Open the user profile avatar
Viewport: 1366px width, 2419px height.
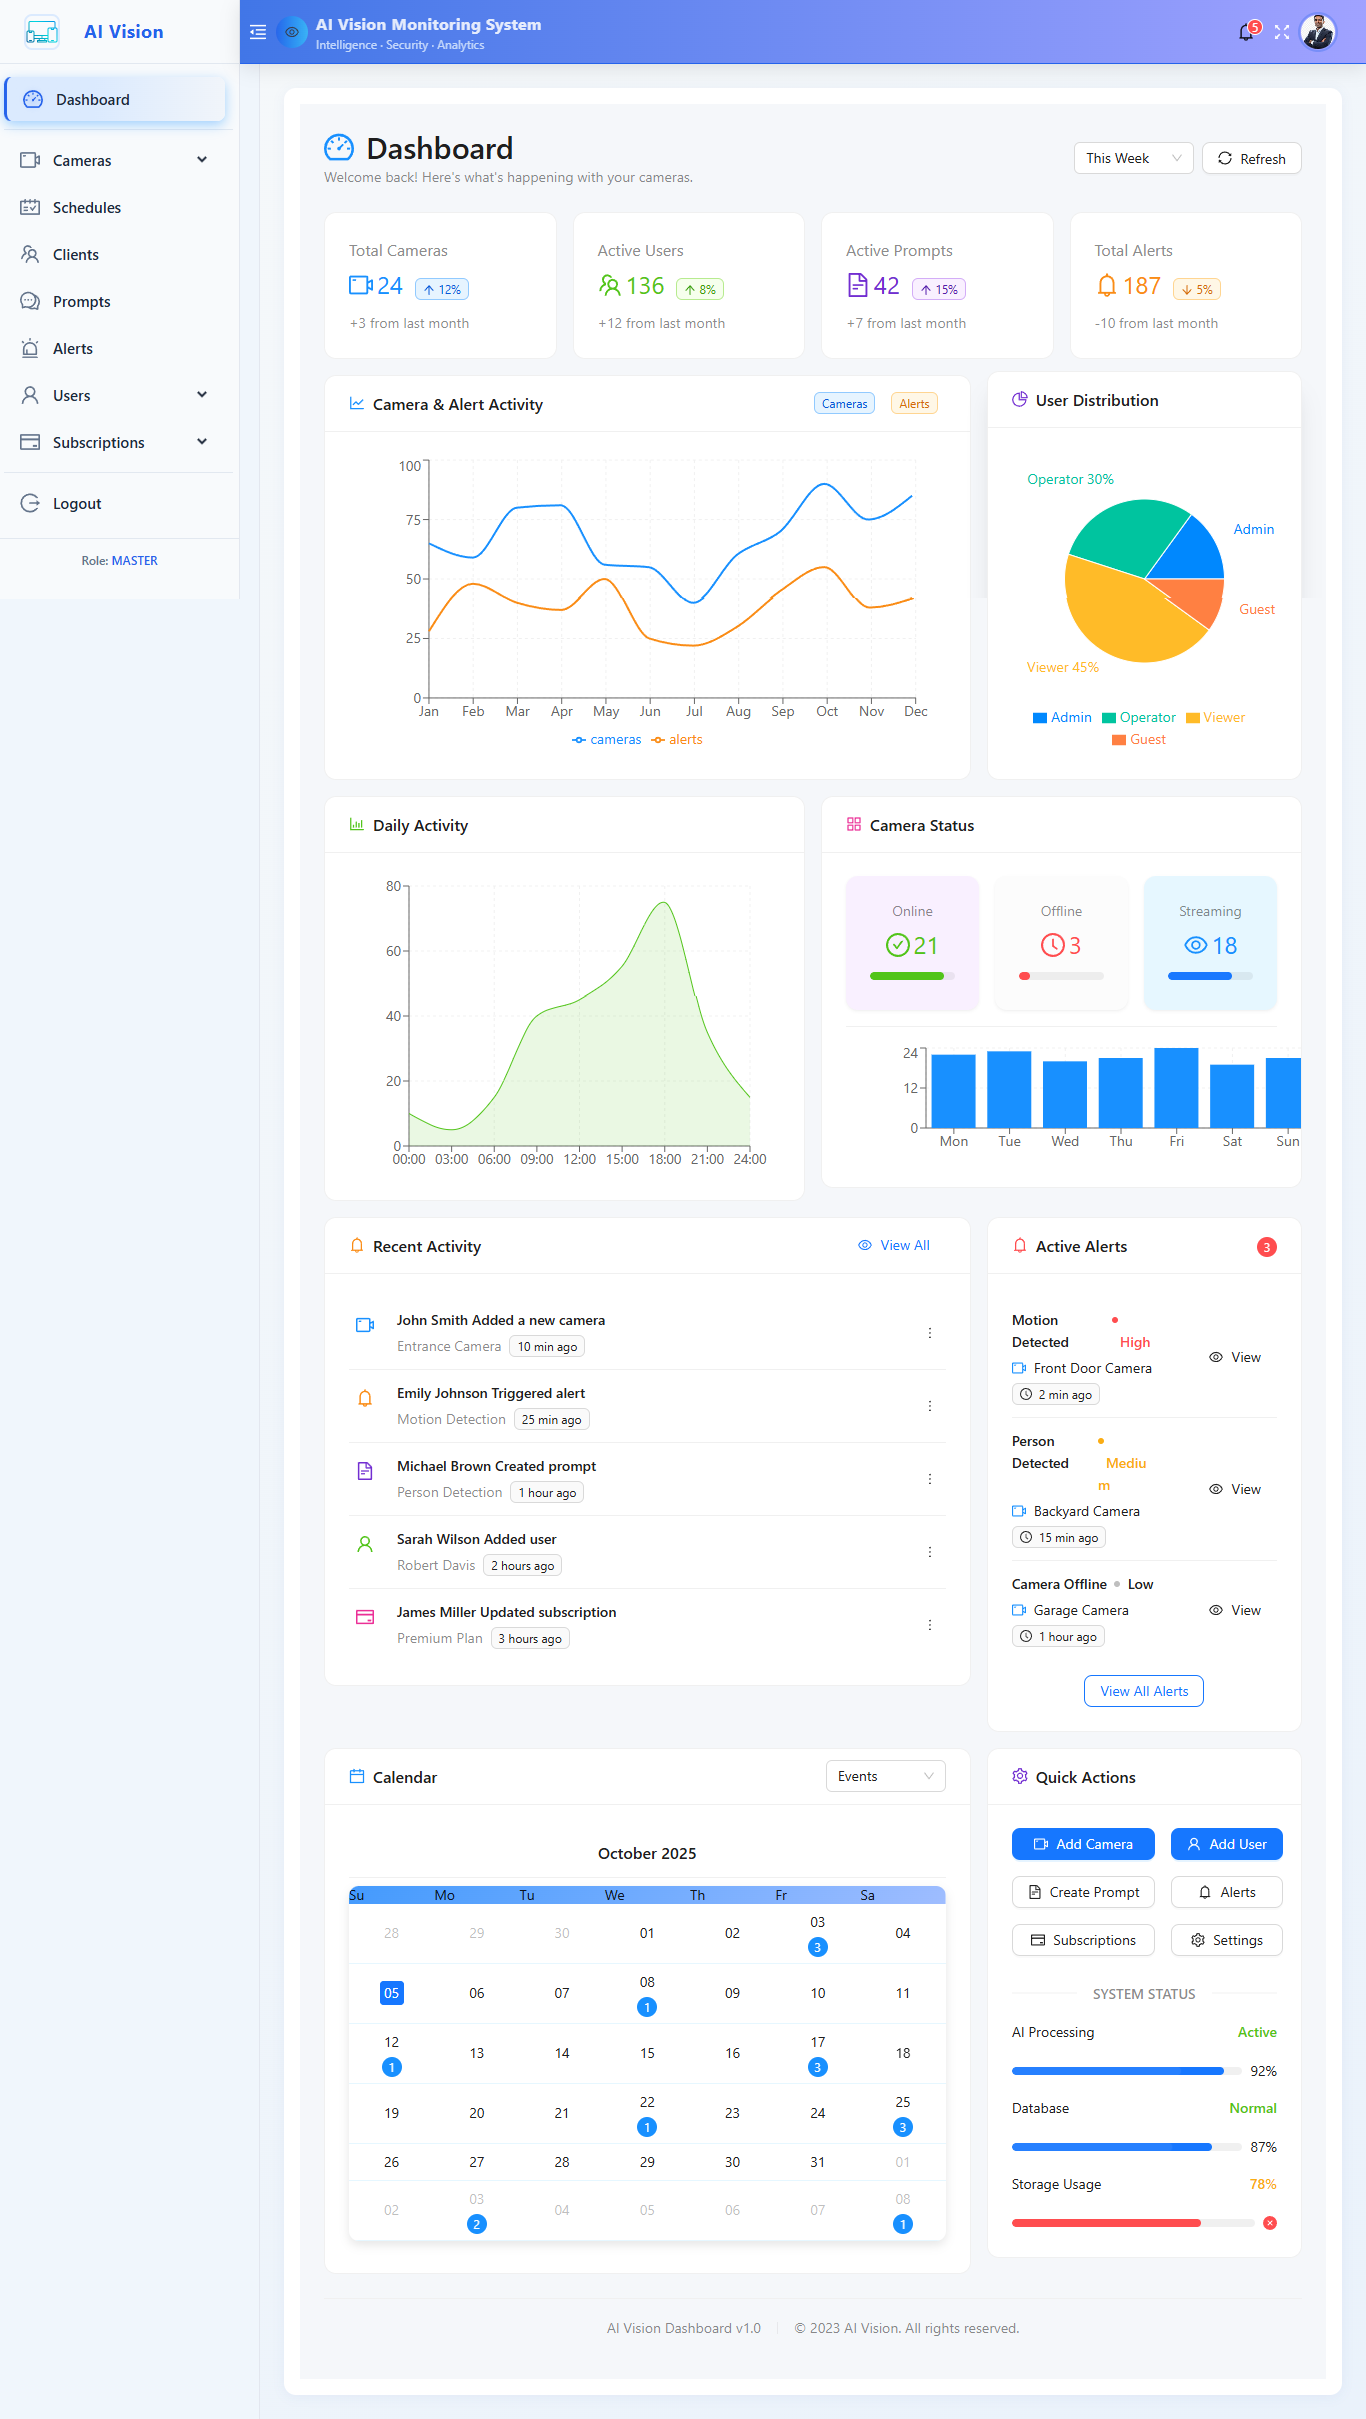point(1318,32)
